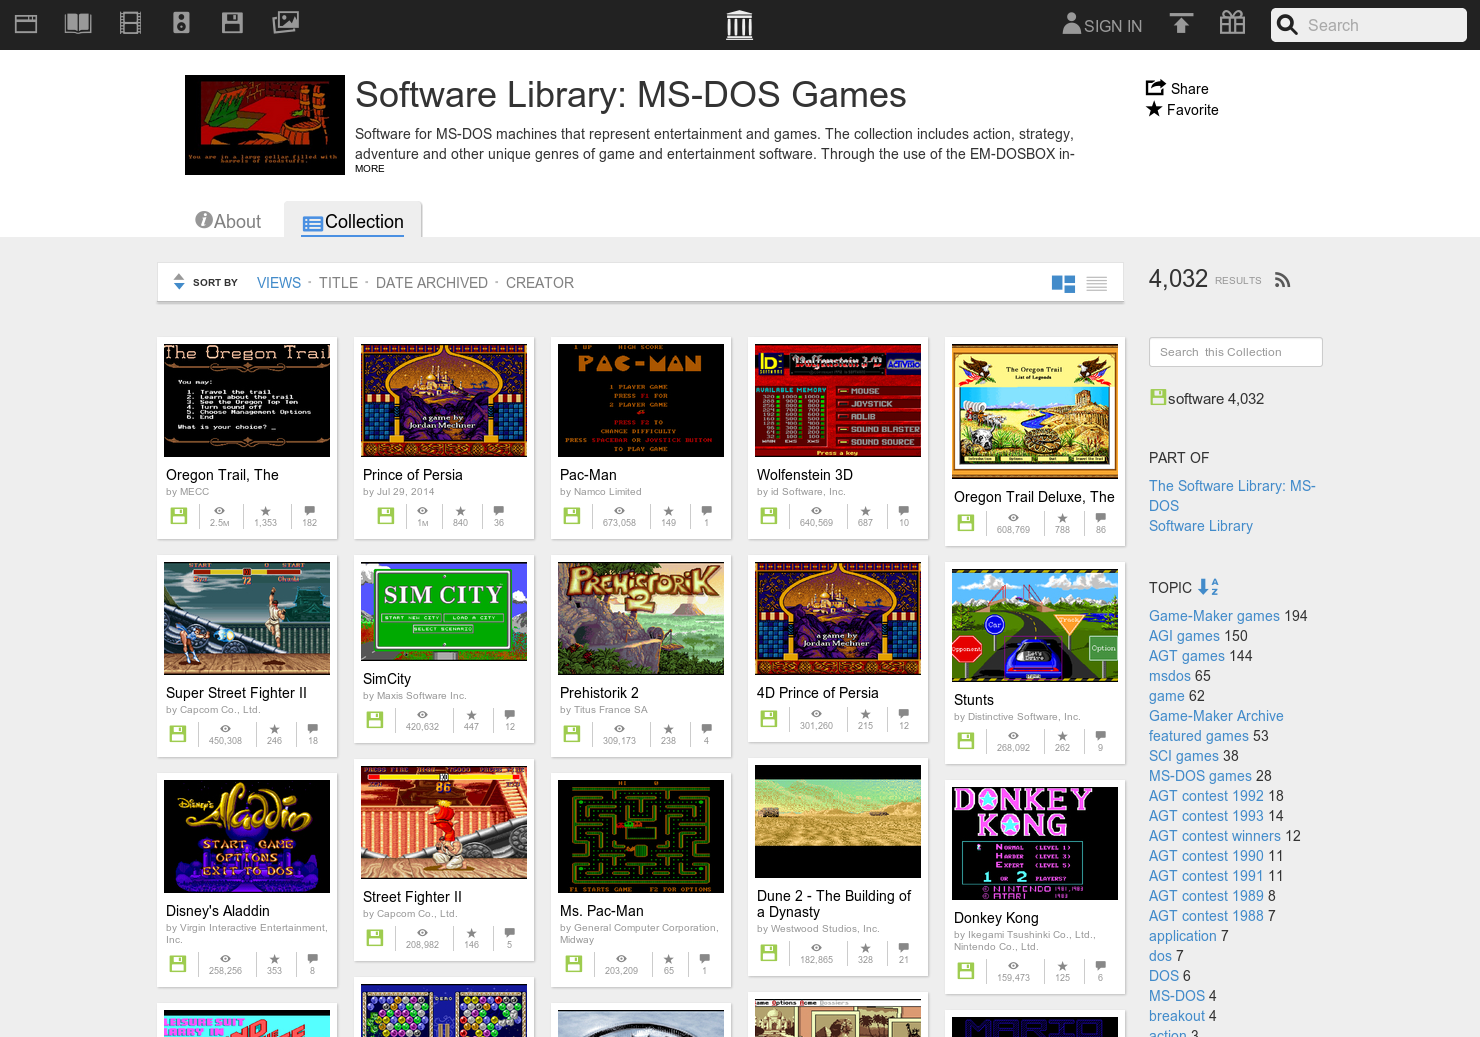Open the books/texts section icon
Viewport: 1480px width, 1037px height.
point(77,23)
